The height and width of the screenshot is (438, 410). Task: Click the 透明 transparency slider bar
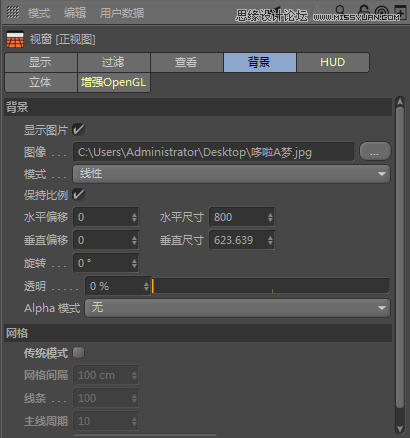270,286
